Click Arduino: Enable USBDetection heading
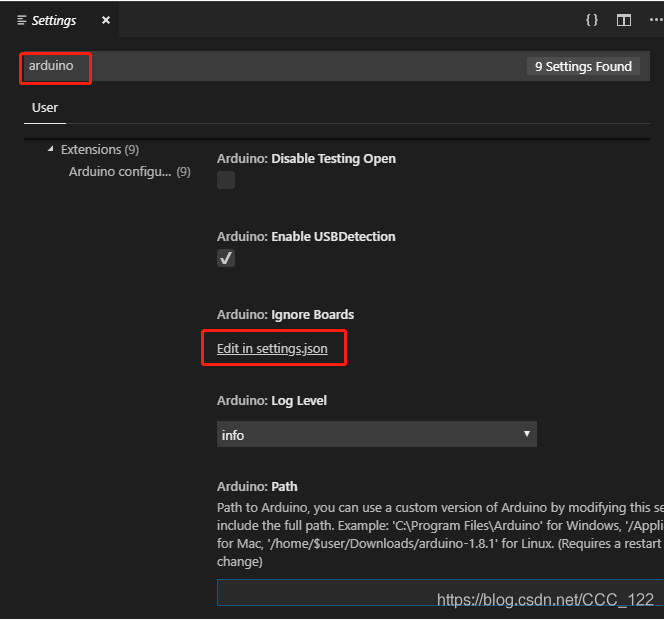 306,237
